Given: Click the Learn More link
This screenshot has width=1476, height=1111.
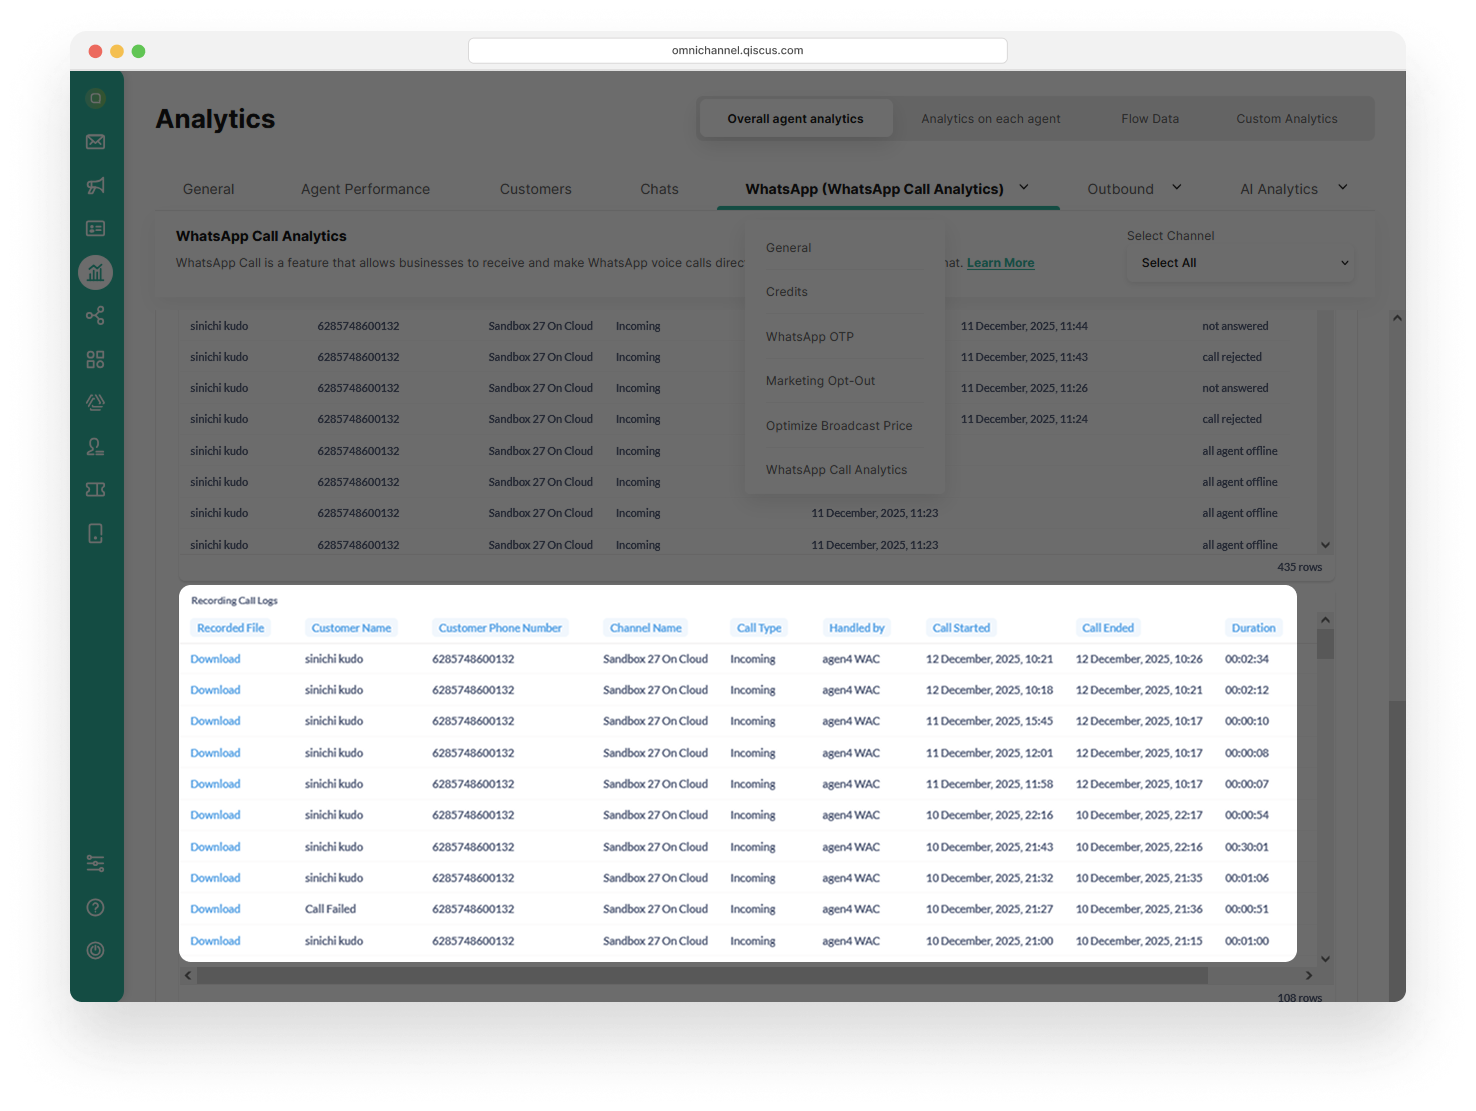Looking at the screenshot, I should [1001, 263].
